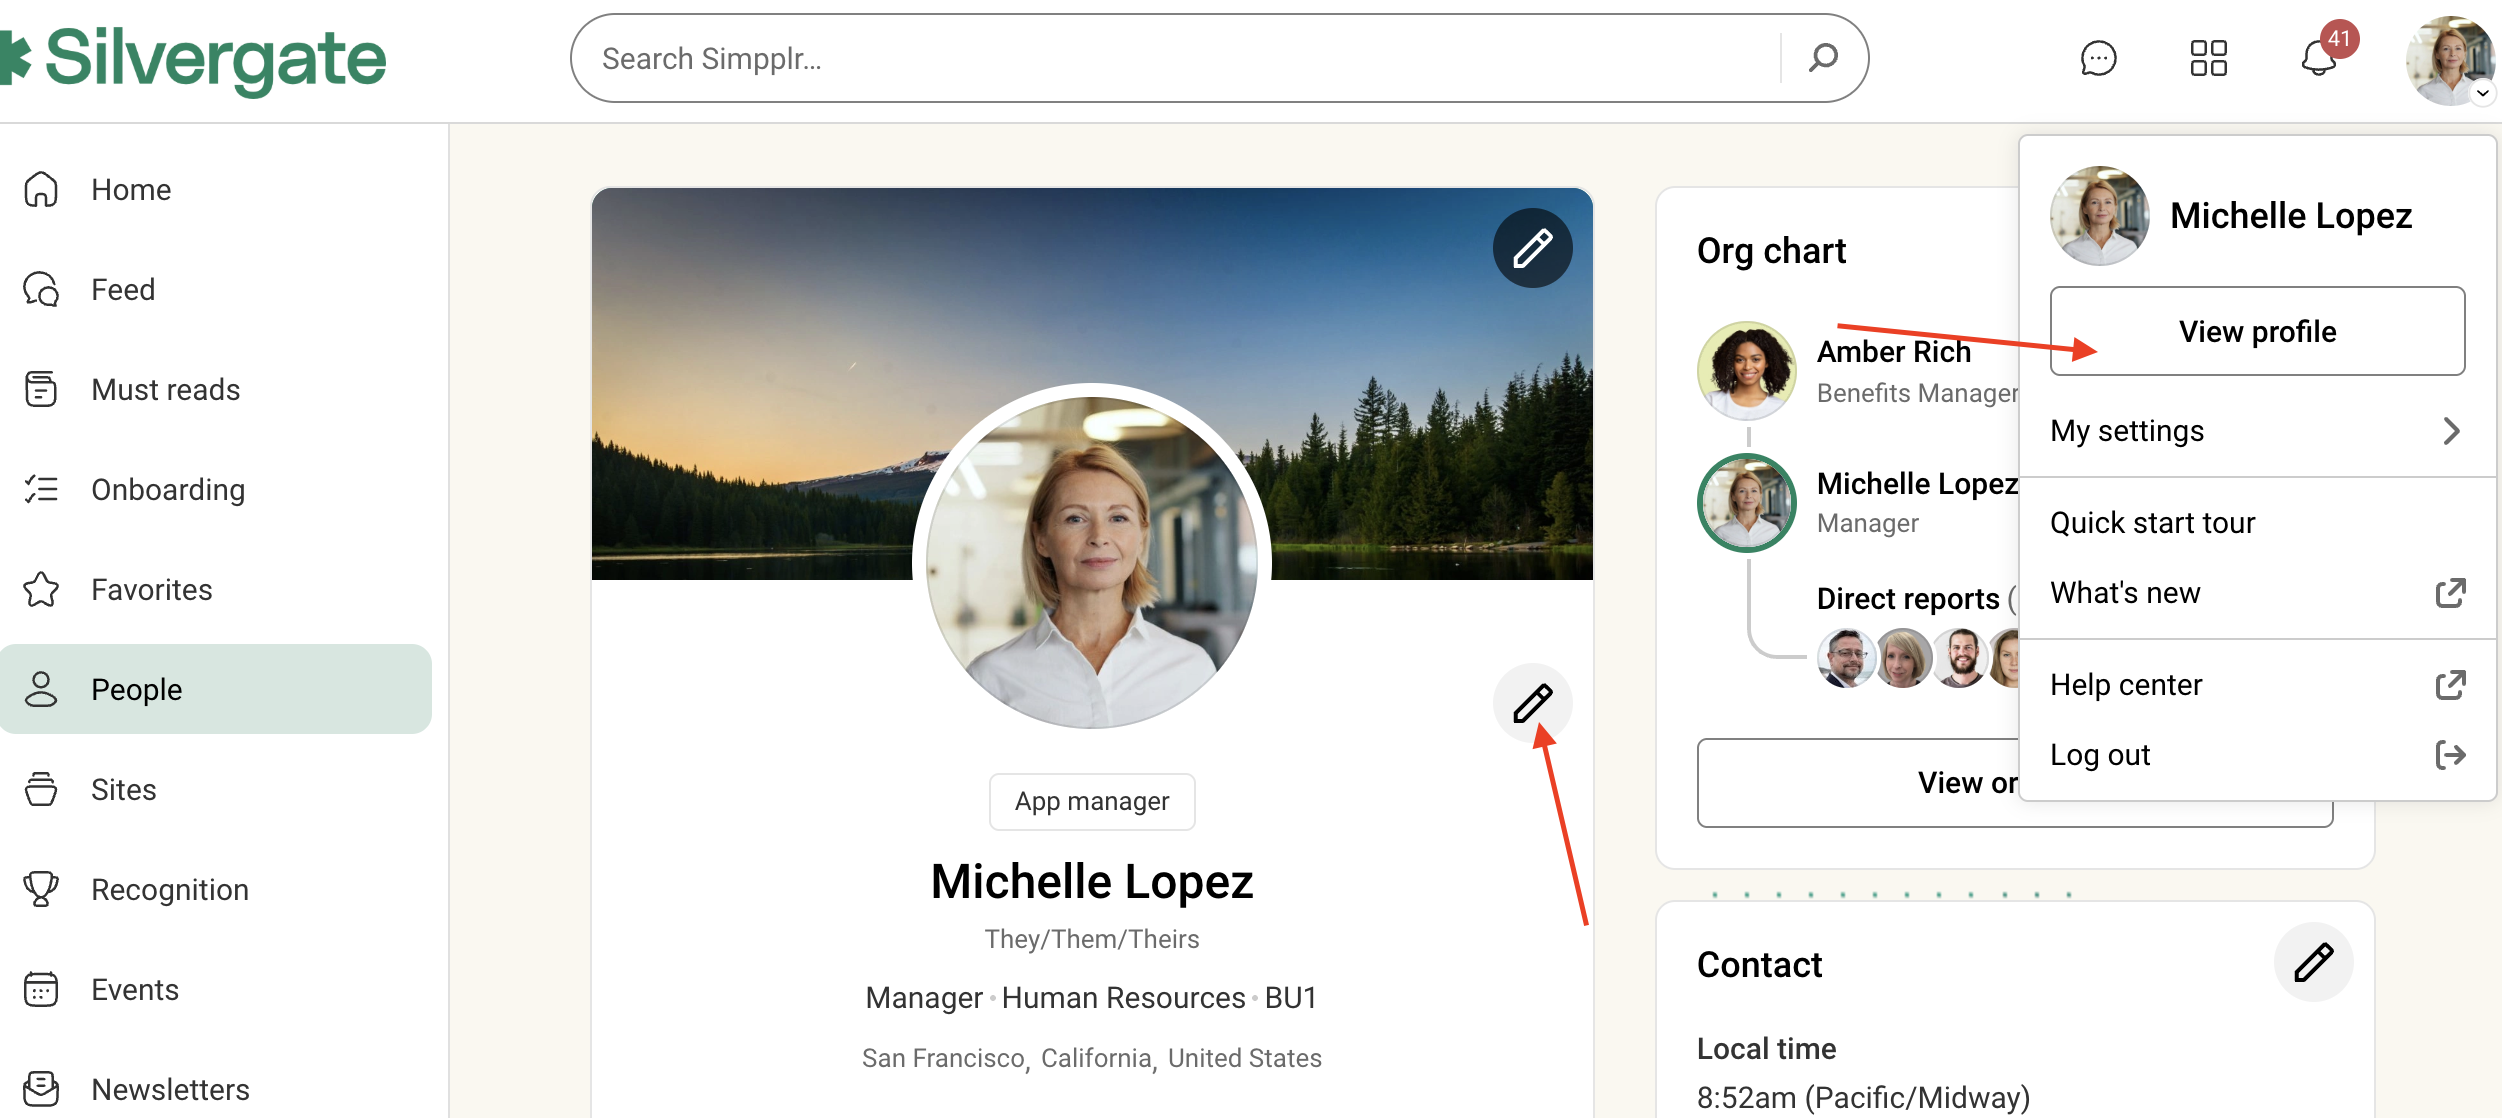
Task: Open Onboarding in the sidebar
Action: 167,490
